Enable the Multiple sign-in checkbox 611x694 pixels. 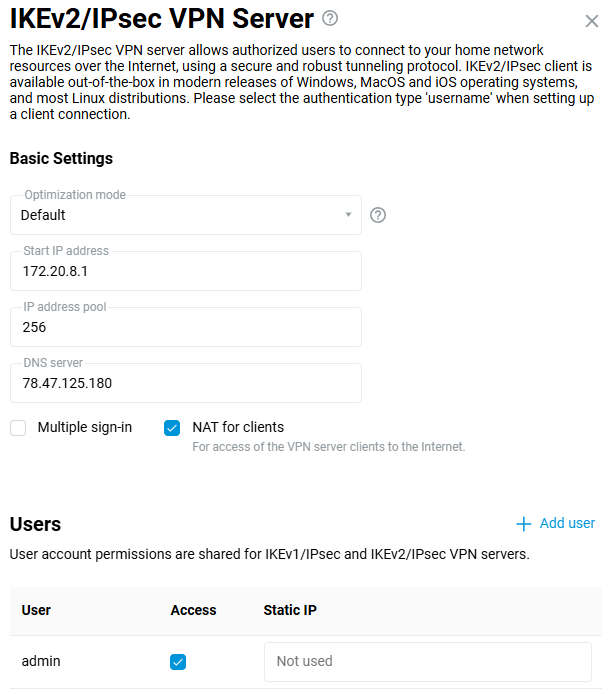tap(18, 428)
